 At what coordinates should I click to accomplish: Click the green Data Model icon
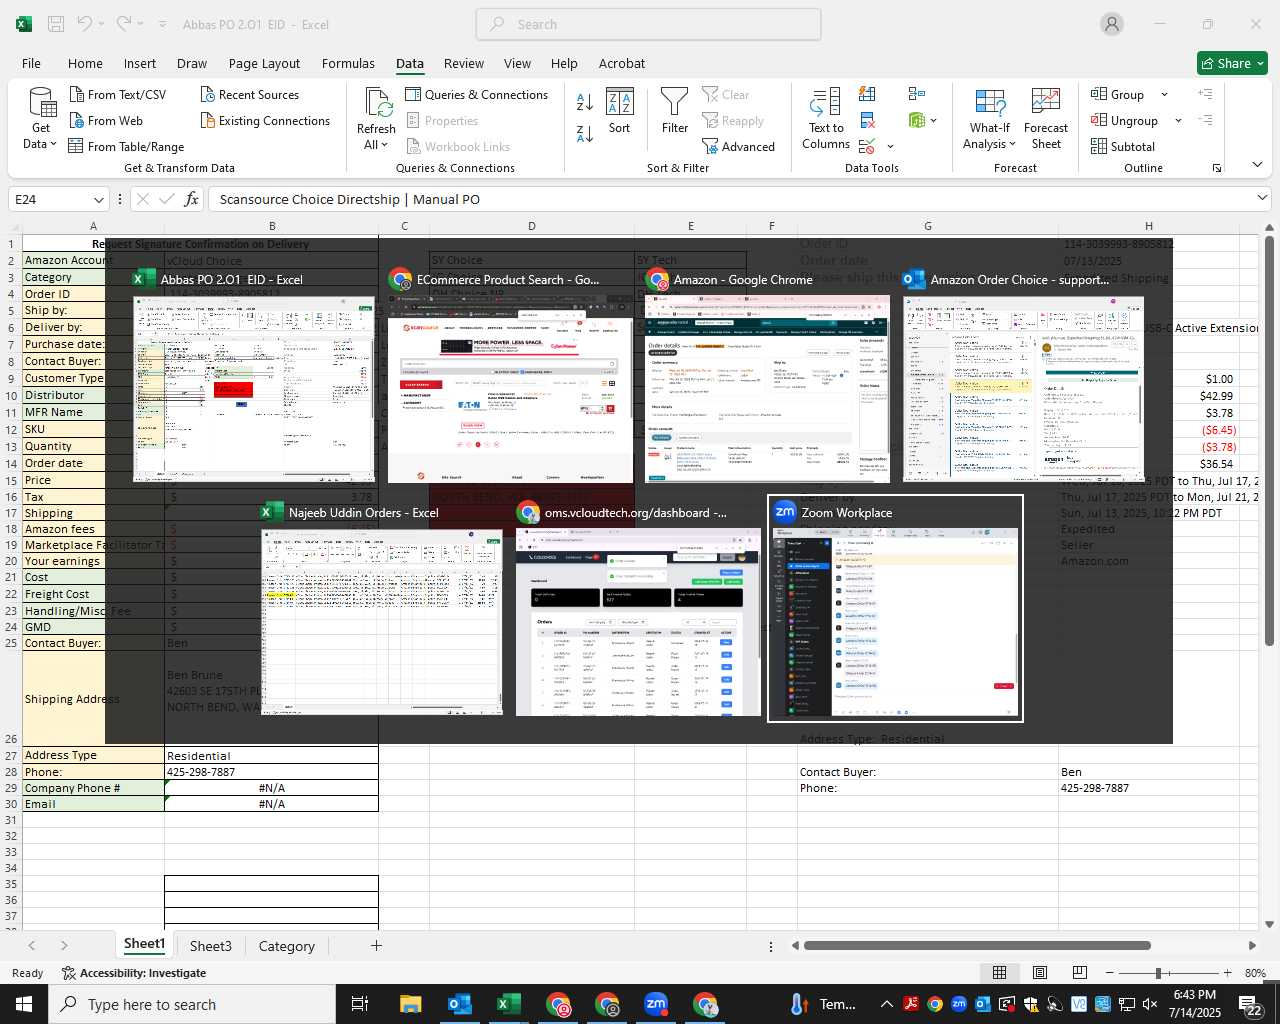coord(917,120)
